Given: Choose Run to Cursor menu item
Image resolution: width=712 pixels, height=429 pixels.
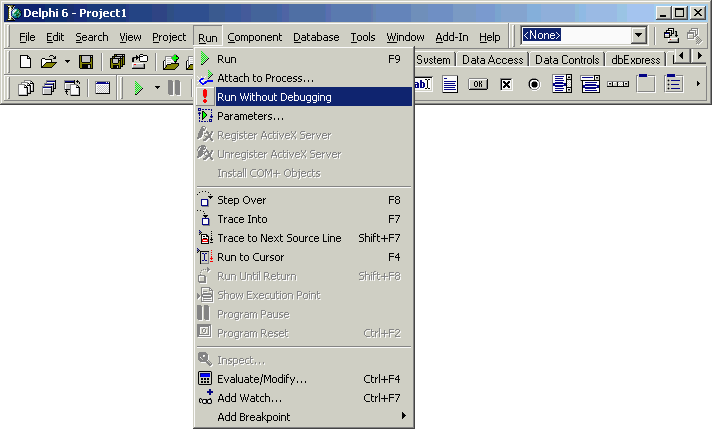Looking at the screenshot, I should pos(304,257).
